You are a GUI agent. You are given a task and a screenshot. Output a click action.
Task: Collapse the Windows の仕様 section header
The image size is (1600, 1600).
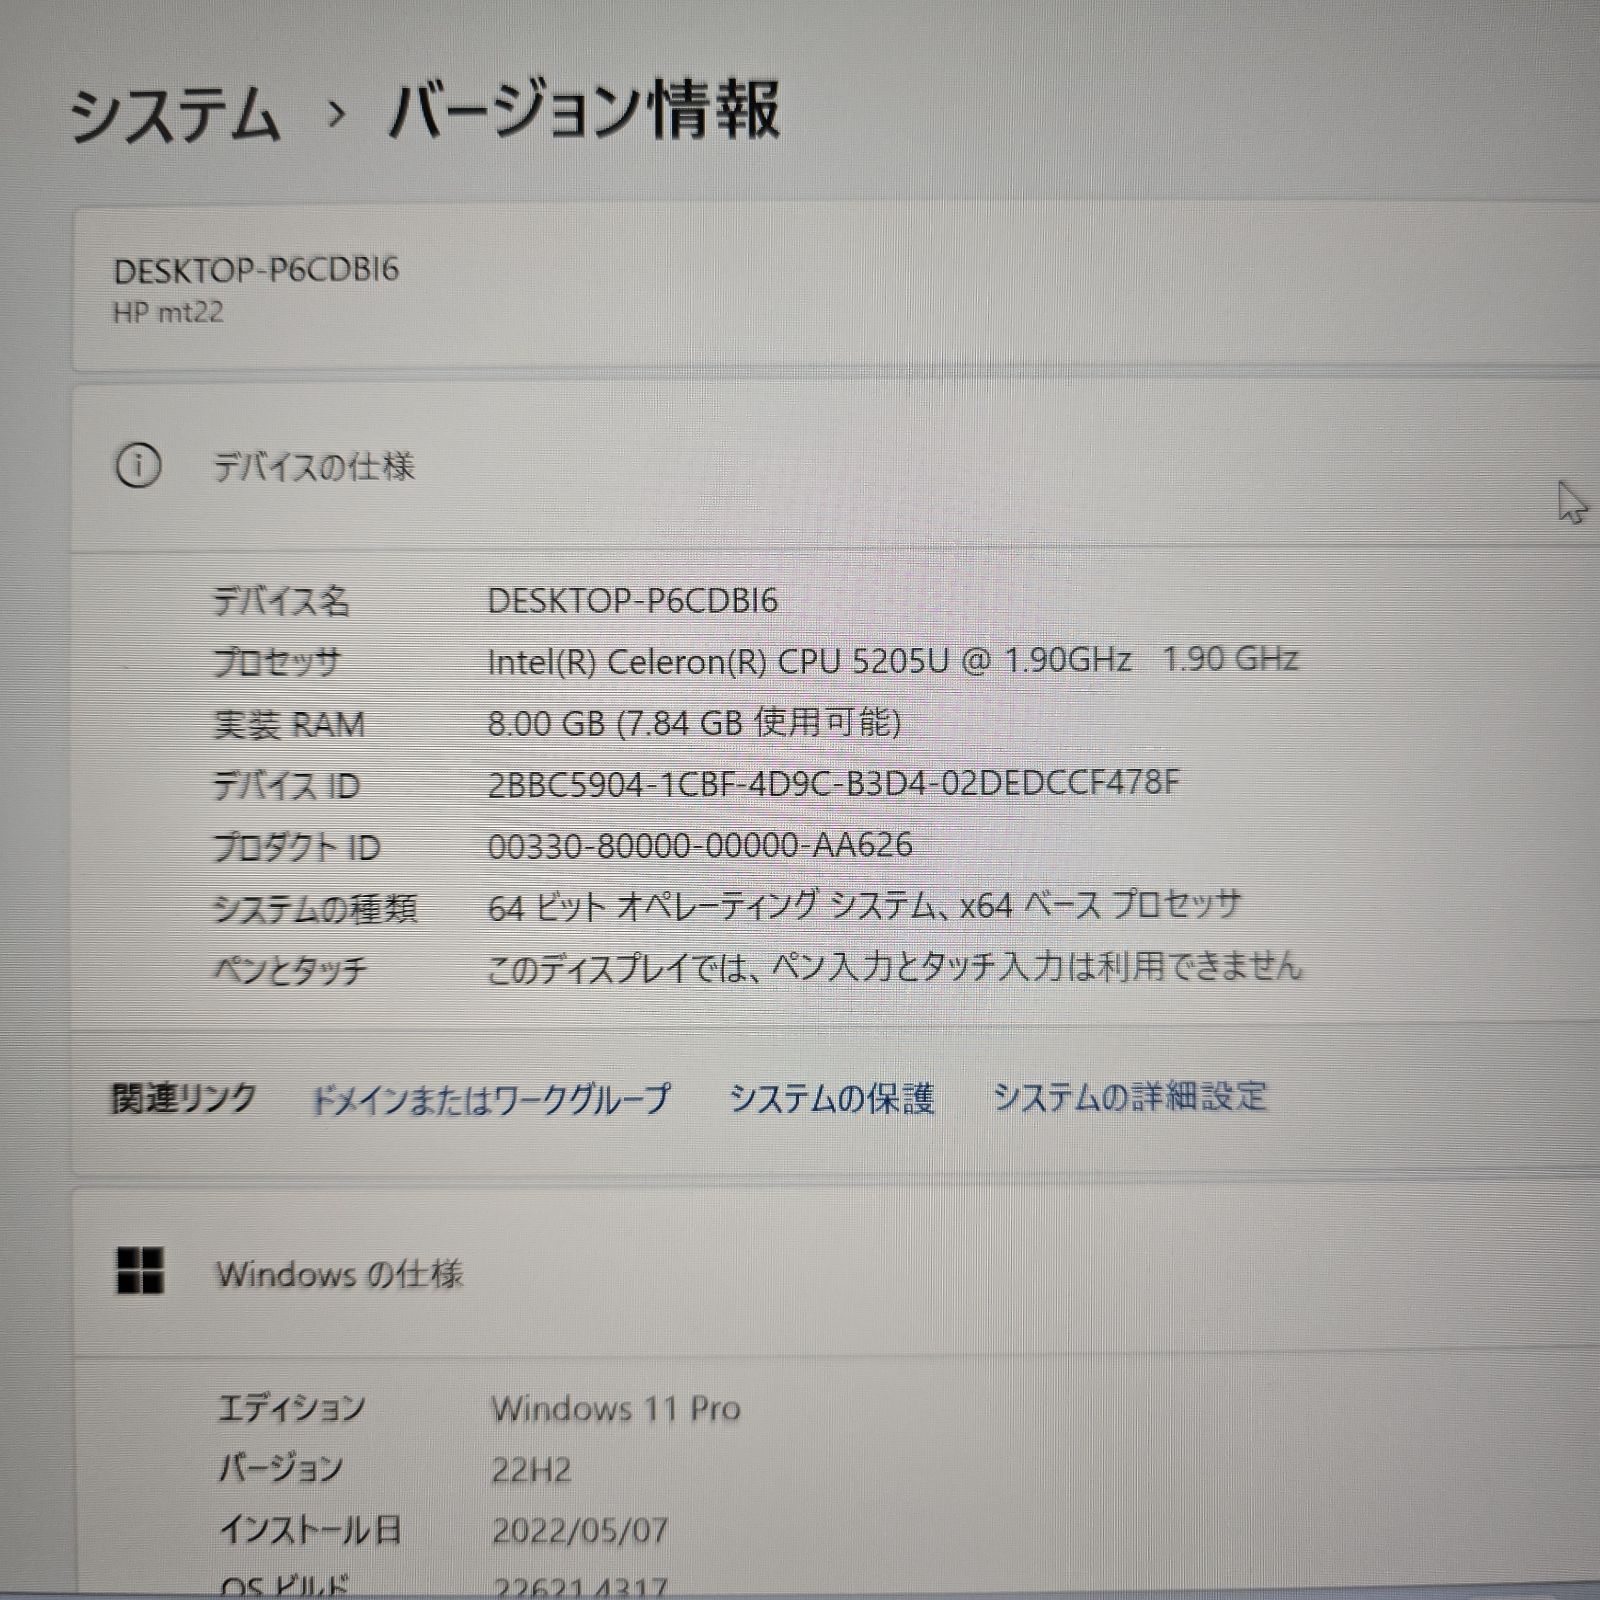pos(836,1273)
